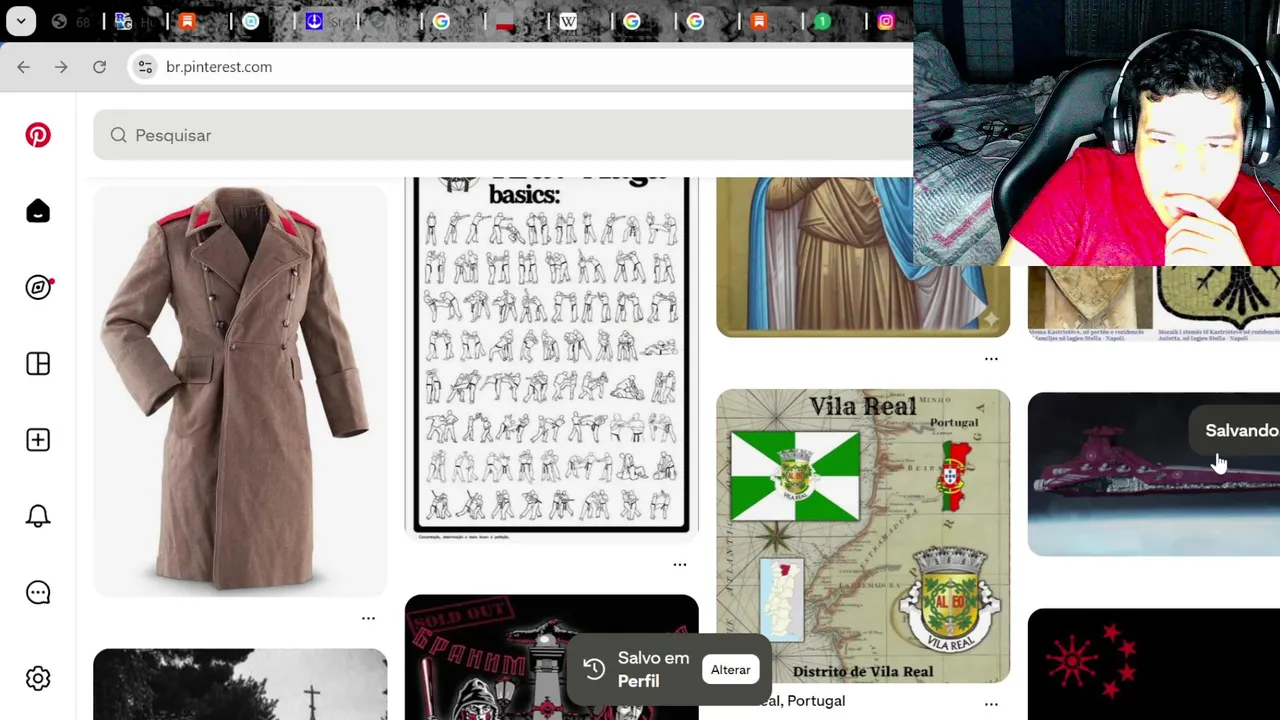Open messages chat bubble icon
The image size is (1280, 720).
pos(38,593)
